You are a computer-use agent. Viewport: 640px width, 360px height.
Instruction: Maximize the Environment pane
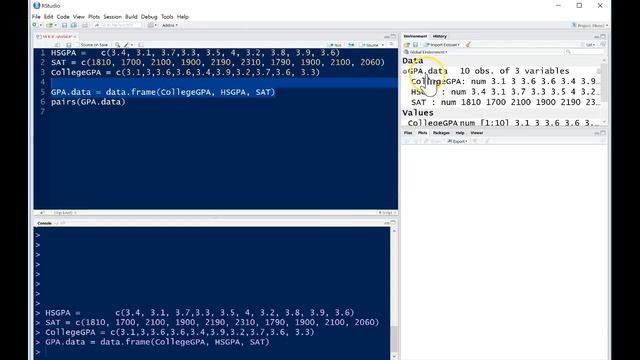point(603,36)
